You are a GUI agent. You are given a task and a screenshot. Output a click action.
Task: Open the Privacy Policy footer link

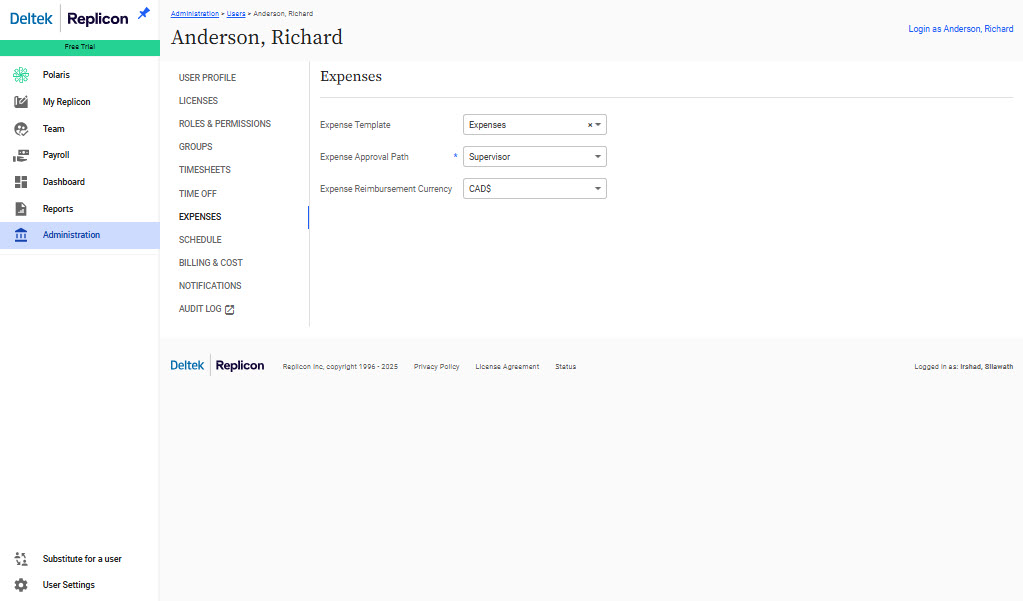coord(436,367)
